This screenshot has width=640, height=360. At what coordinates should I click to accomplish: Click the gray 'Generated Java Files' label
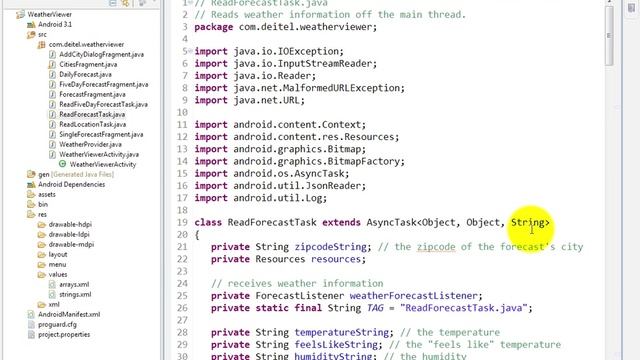coord(82,174)
